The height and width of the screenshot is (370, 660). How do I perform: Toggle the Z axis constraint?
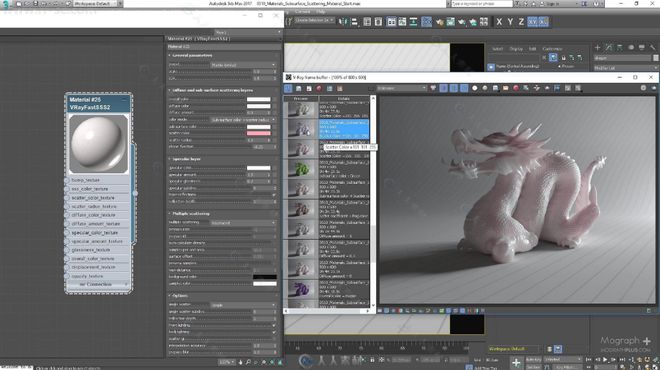[521, 22]
